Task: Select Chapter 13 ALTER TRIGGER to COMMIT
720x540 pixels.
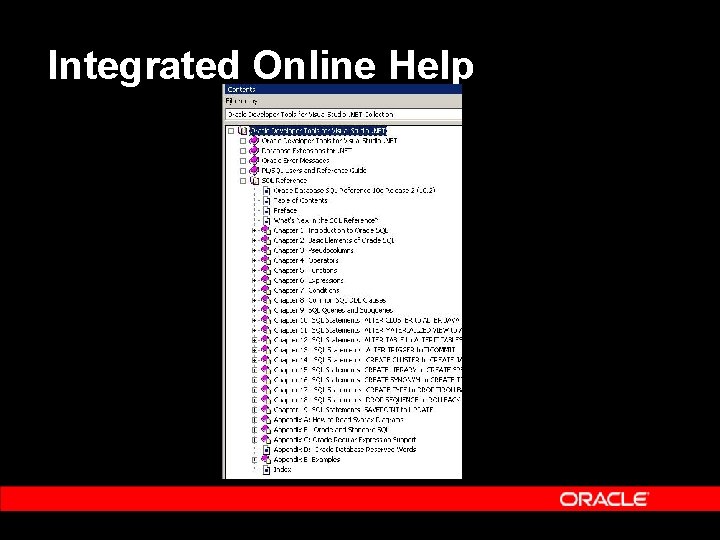Action: click(x=364, y=350)
